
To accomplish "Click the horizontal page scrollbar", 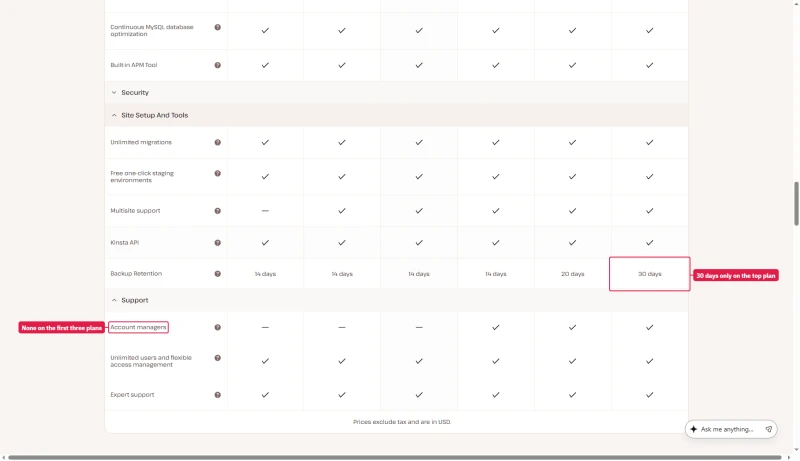I will (x=395, y=457).
